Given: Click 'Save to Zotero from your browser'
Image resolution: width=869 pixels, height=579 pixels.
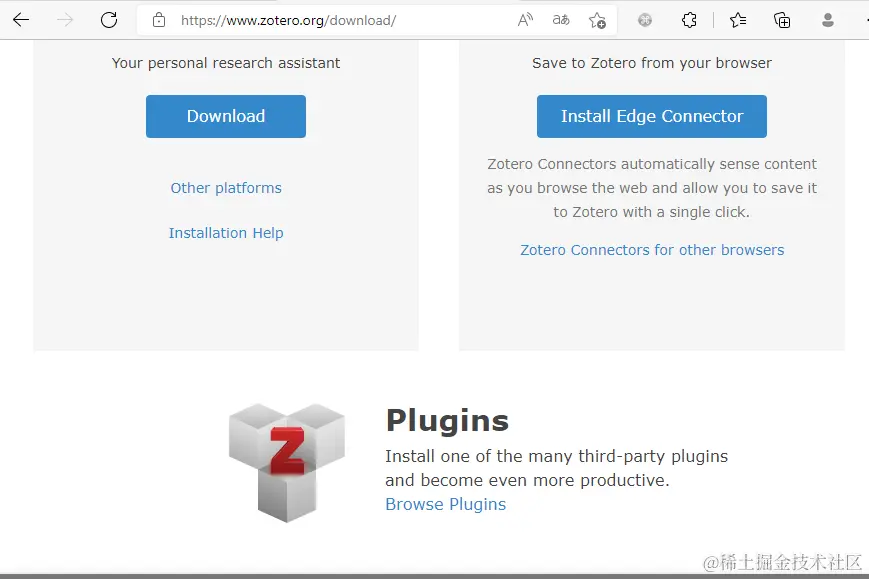Looking at the screenshot, I should [652, 63].
